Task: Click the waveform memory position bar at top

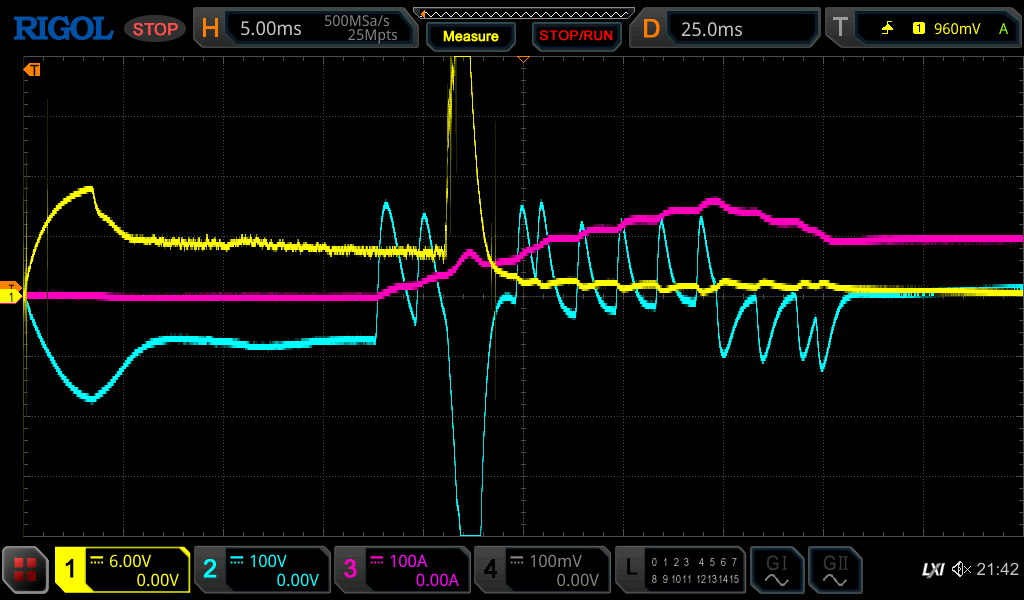Action: point(525,14)
